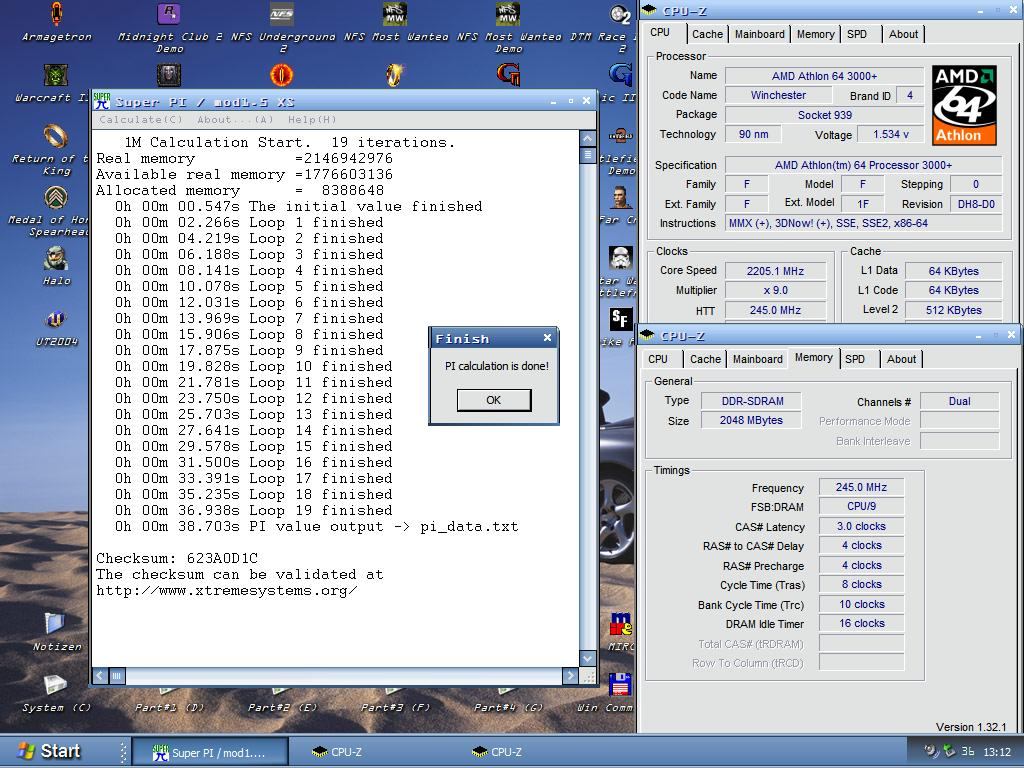This screenshot has width=1024, height=768.
Task: Switch to Cache tab in upper CPU-Z
Action: (707, 34)
